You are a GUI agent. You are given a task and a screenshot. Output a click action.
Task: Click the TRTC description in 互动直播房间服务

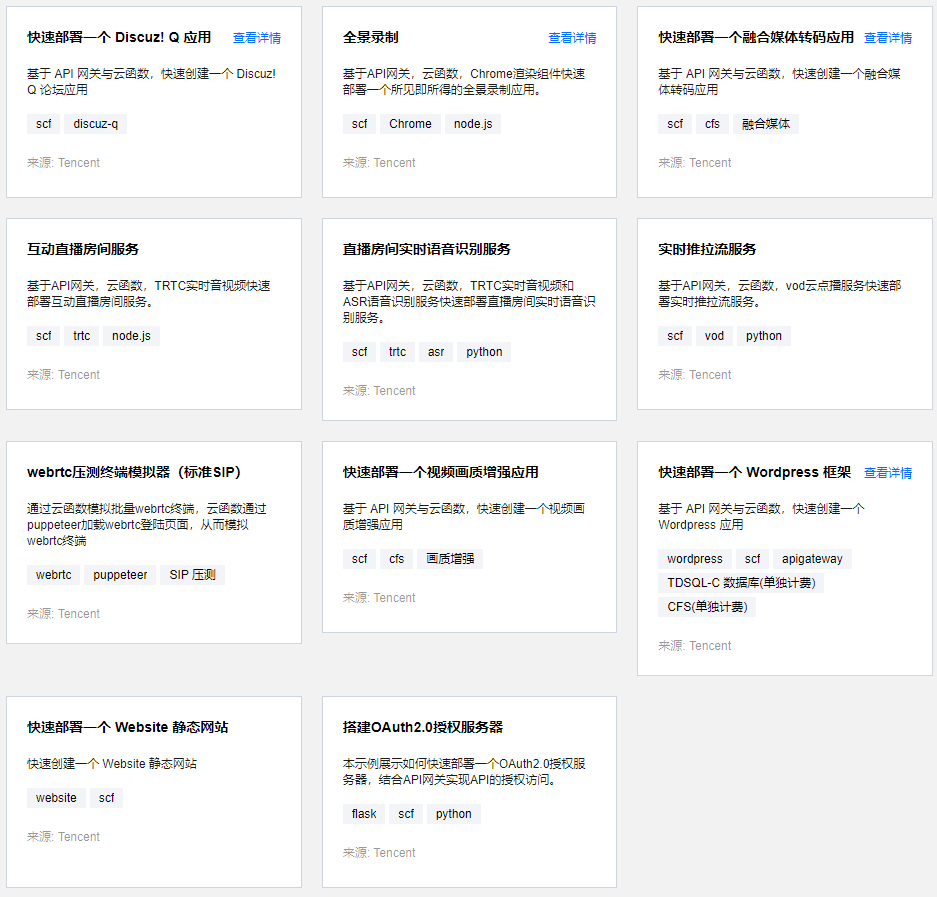[149, 293]
